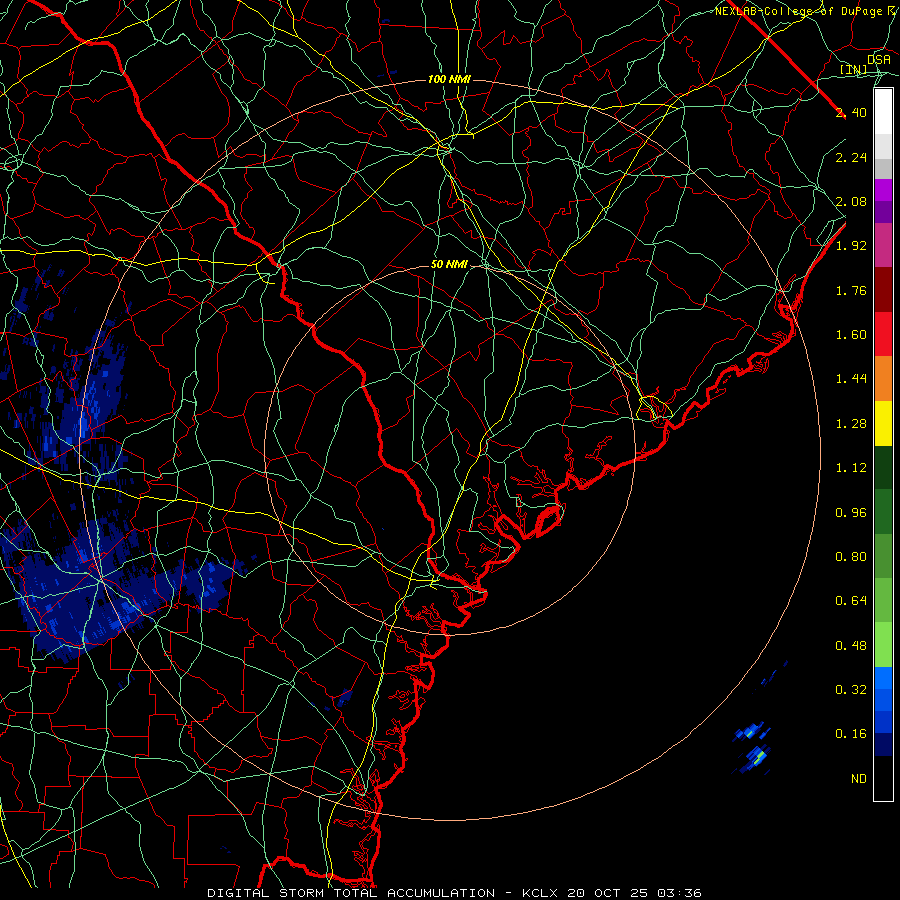Click the DIGITAL STORM TOTAL ACCUMULATION caption
This screenshot has width=900, height=900.
351,893
